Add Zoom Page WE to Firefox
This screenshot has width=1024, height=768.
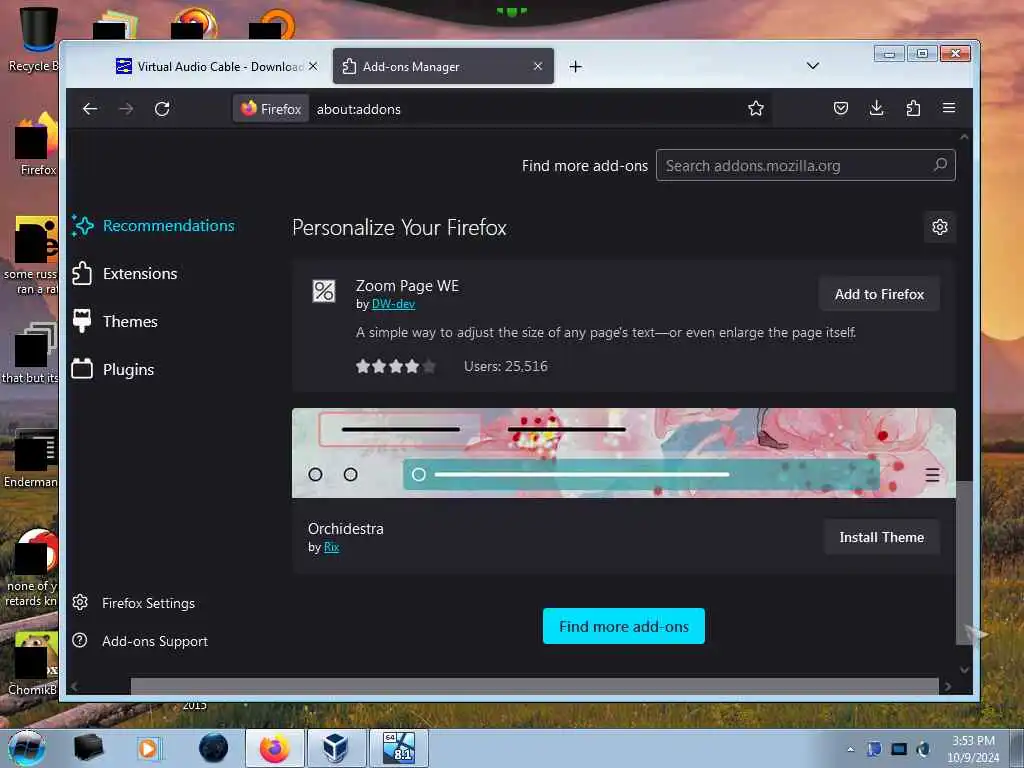879,294
